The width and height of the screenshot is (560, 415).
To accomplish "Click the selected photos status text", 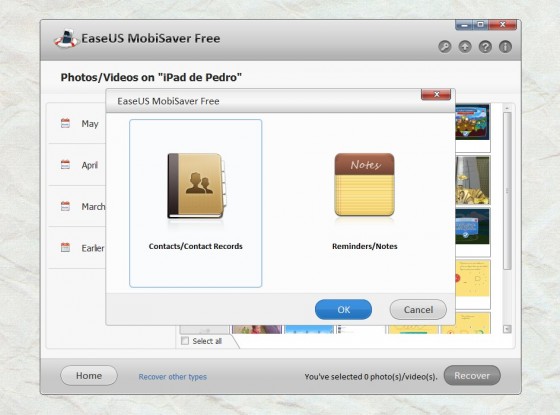I will point(371,377).
